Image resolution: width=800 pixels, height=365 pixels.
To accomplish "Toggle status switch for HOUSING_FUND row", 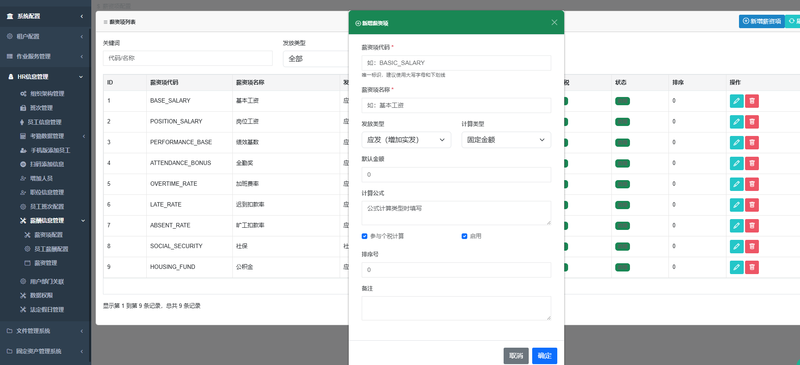I will (x=622, y=267).
